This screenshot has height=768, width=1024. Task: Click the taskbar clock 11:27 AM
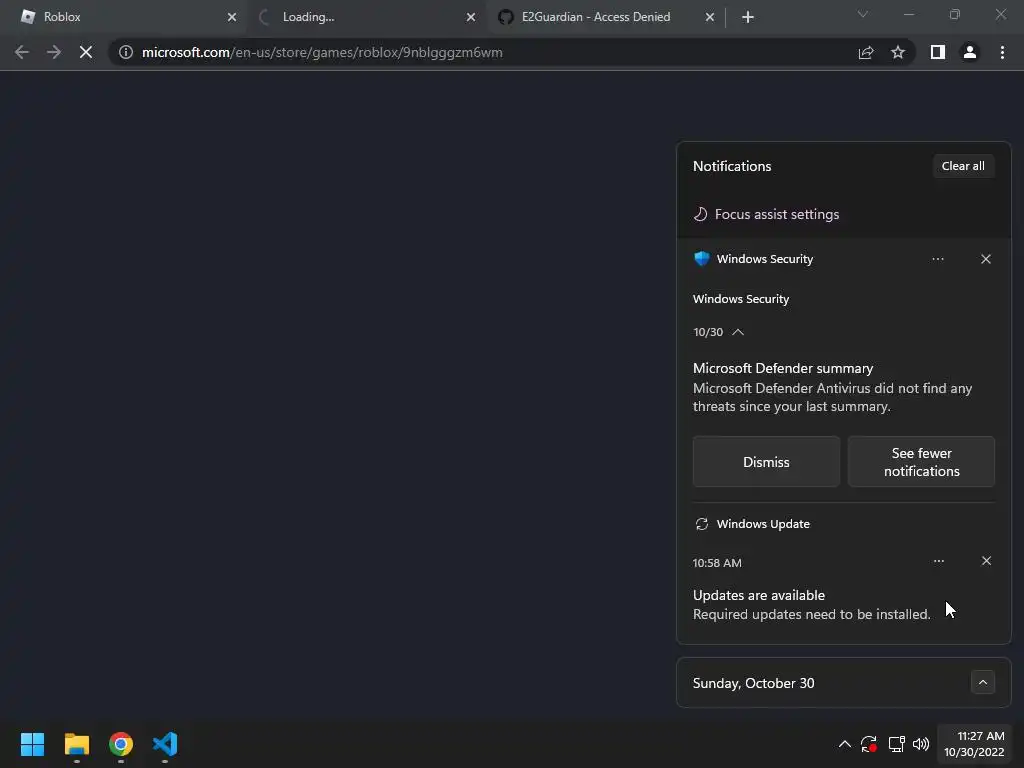[x=974, y=744]
